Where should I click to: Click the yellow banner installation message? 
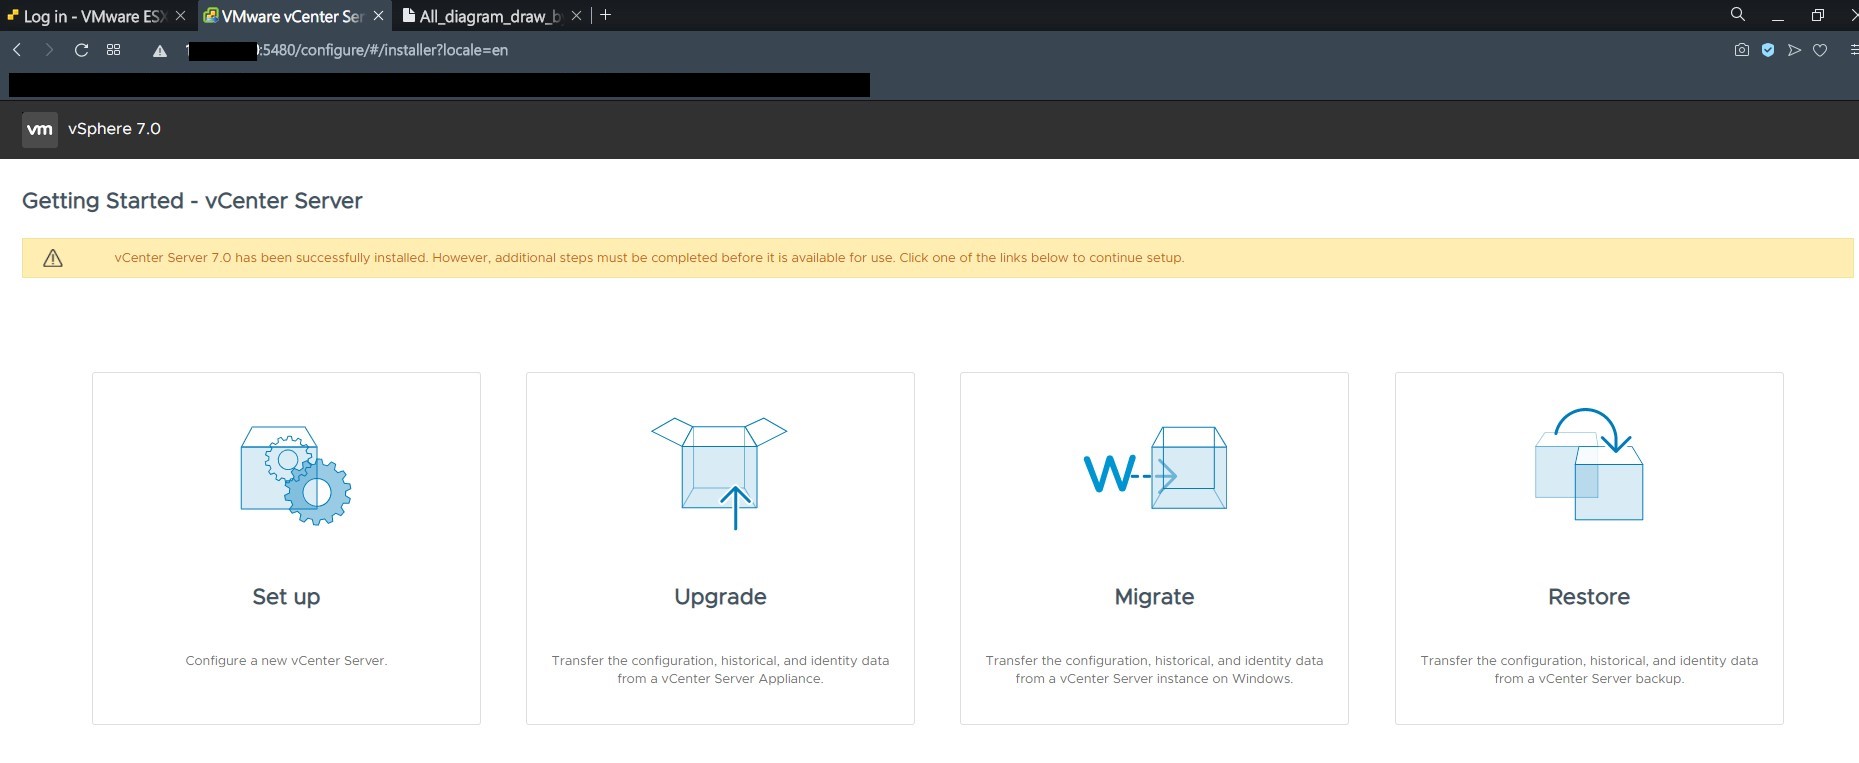click(x=649, y=258)
